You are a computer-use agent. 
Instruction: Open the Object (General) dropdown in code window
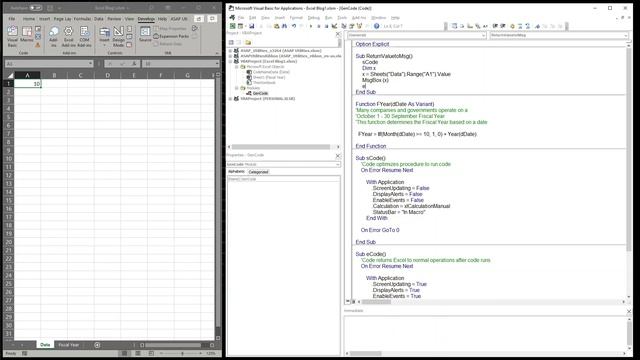coord(483,36)
